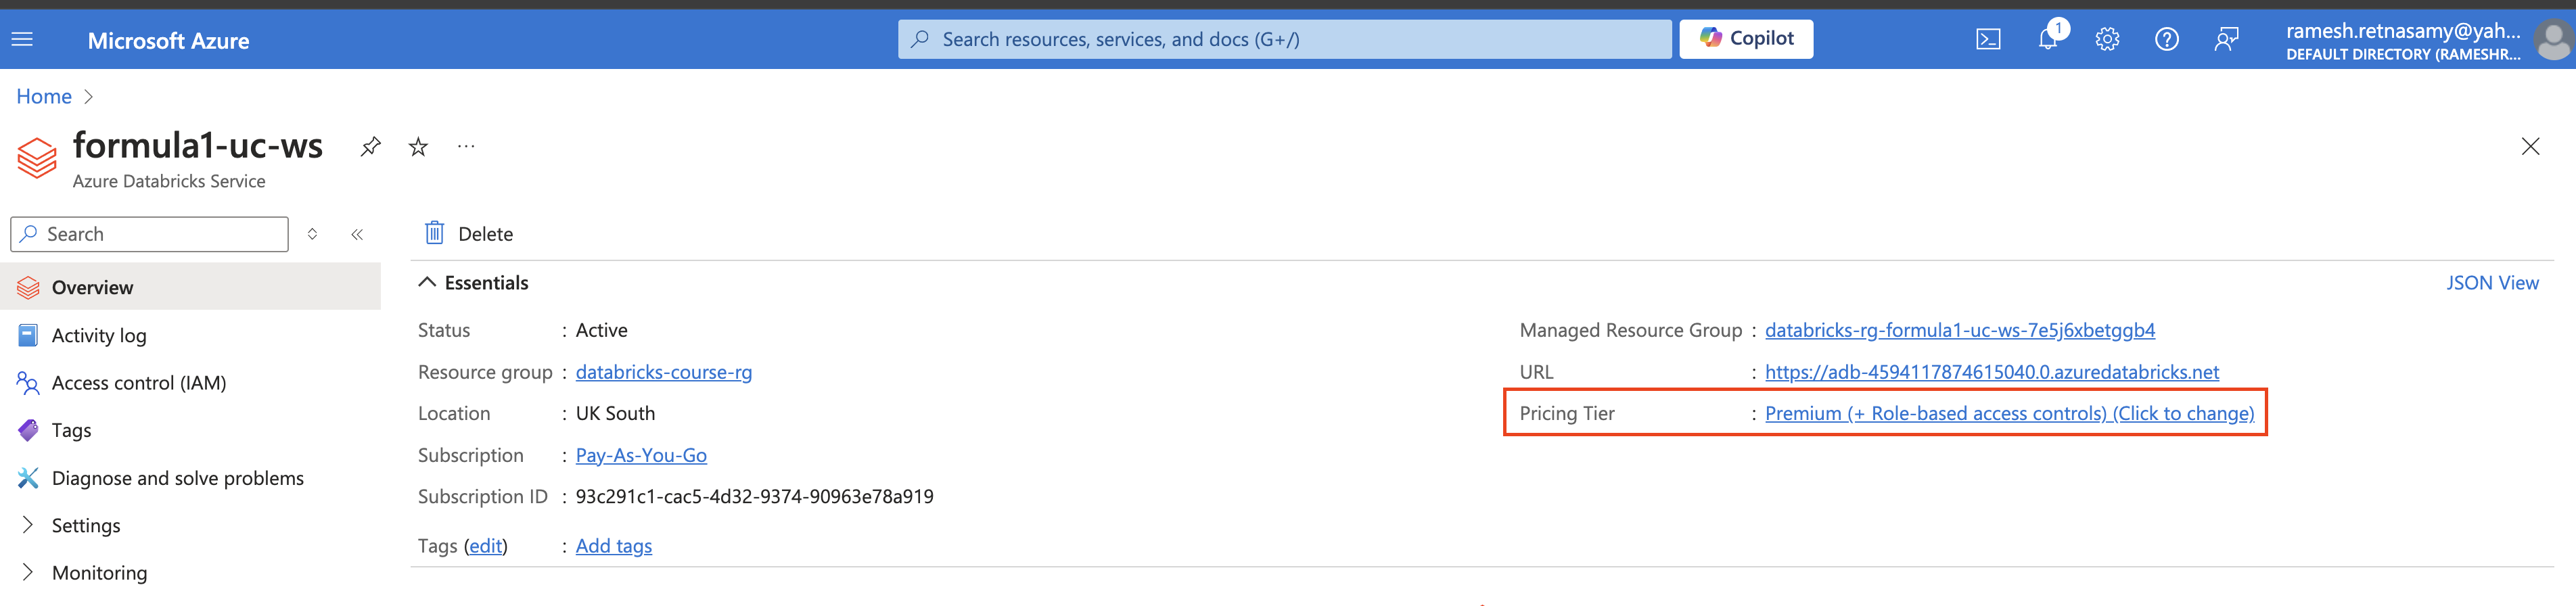Toggle expand/collapse all sidebar groups
This screenshot has height=606, width=2576.
(312, 234)
